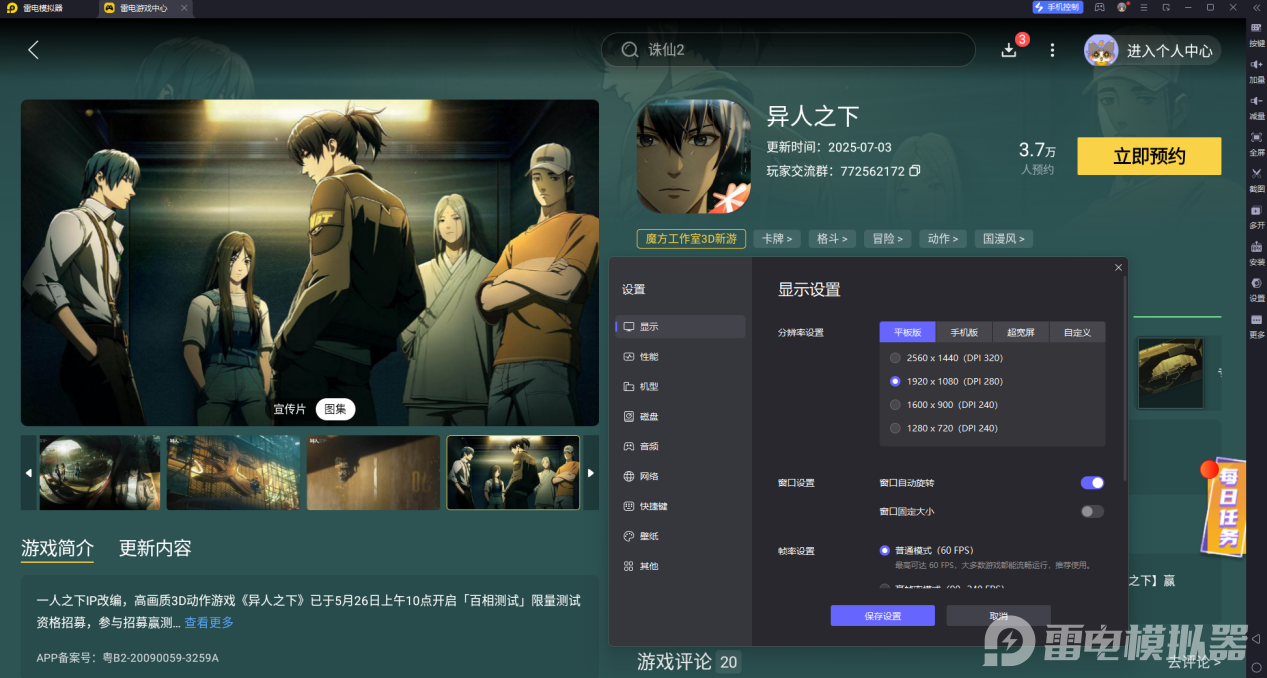
Task: Take a screenshot with 截图 scissors icon
Action: [1257, 179]
